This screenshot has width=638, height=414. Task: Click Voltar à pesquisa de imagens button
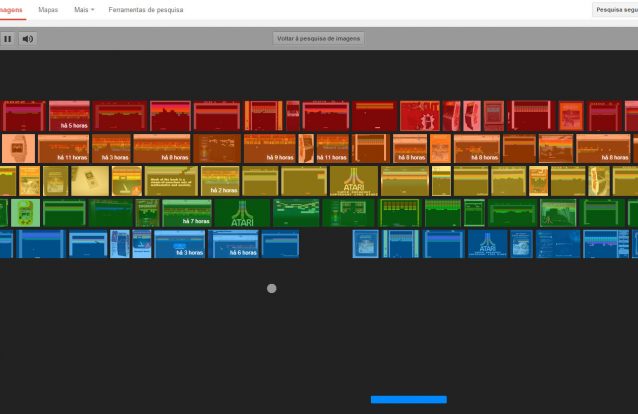point(318,39)
